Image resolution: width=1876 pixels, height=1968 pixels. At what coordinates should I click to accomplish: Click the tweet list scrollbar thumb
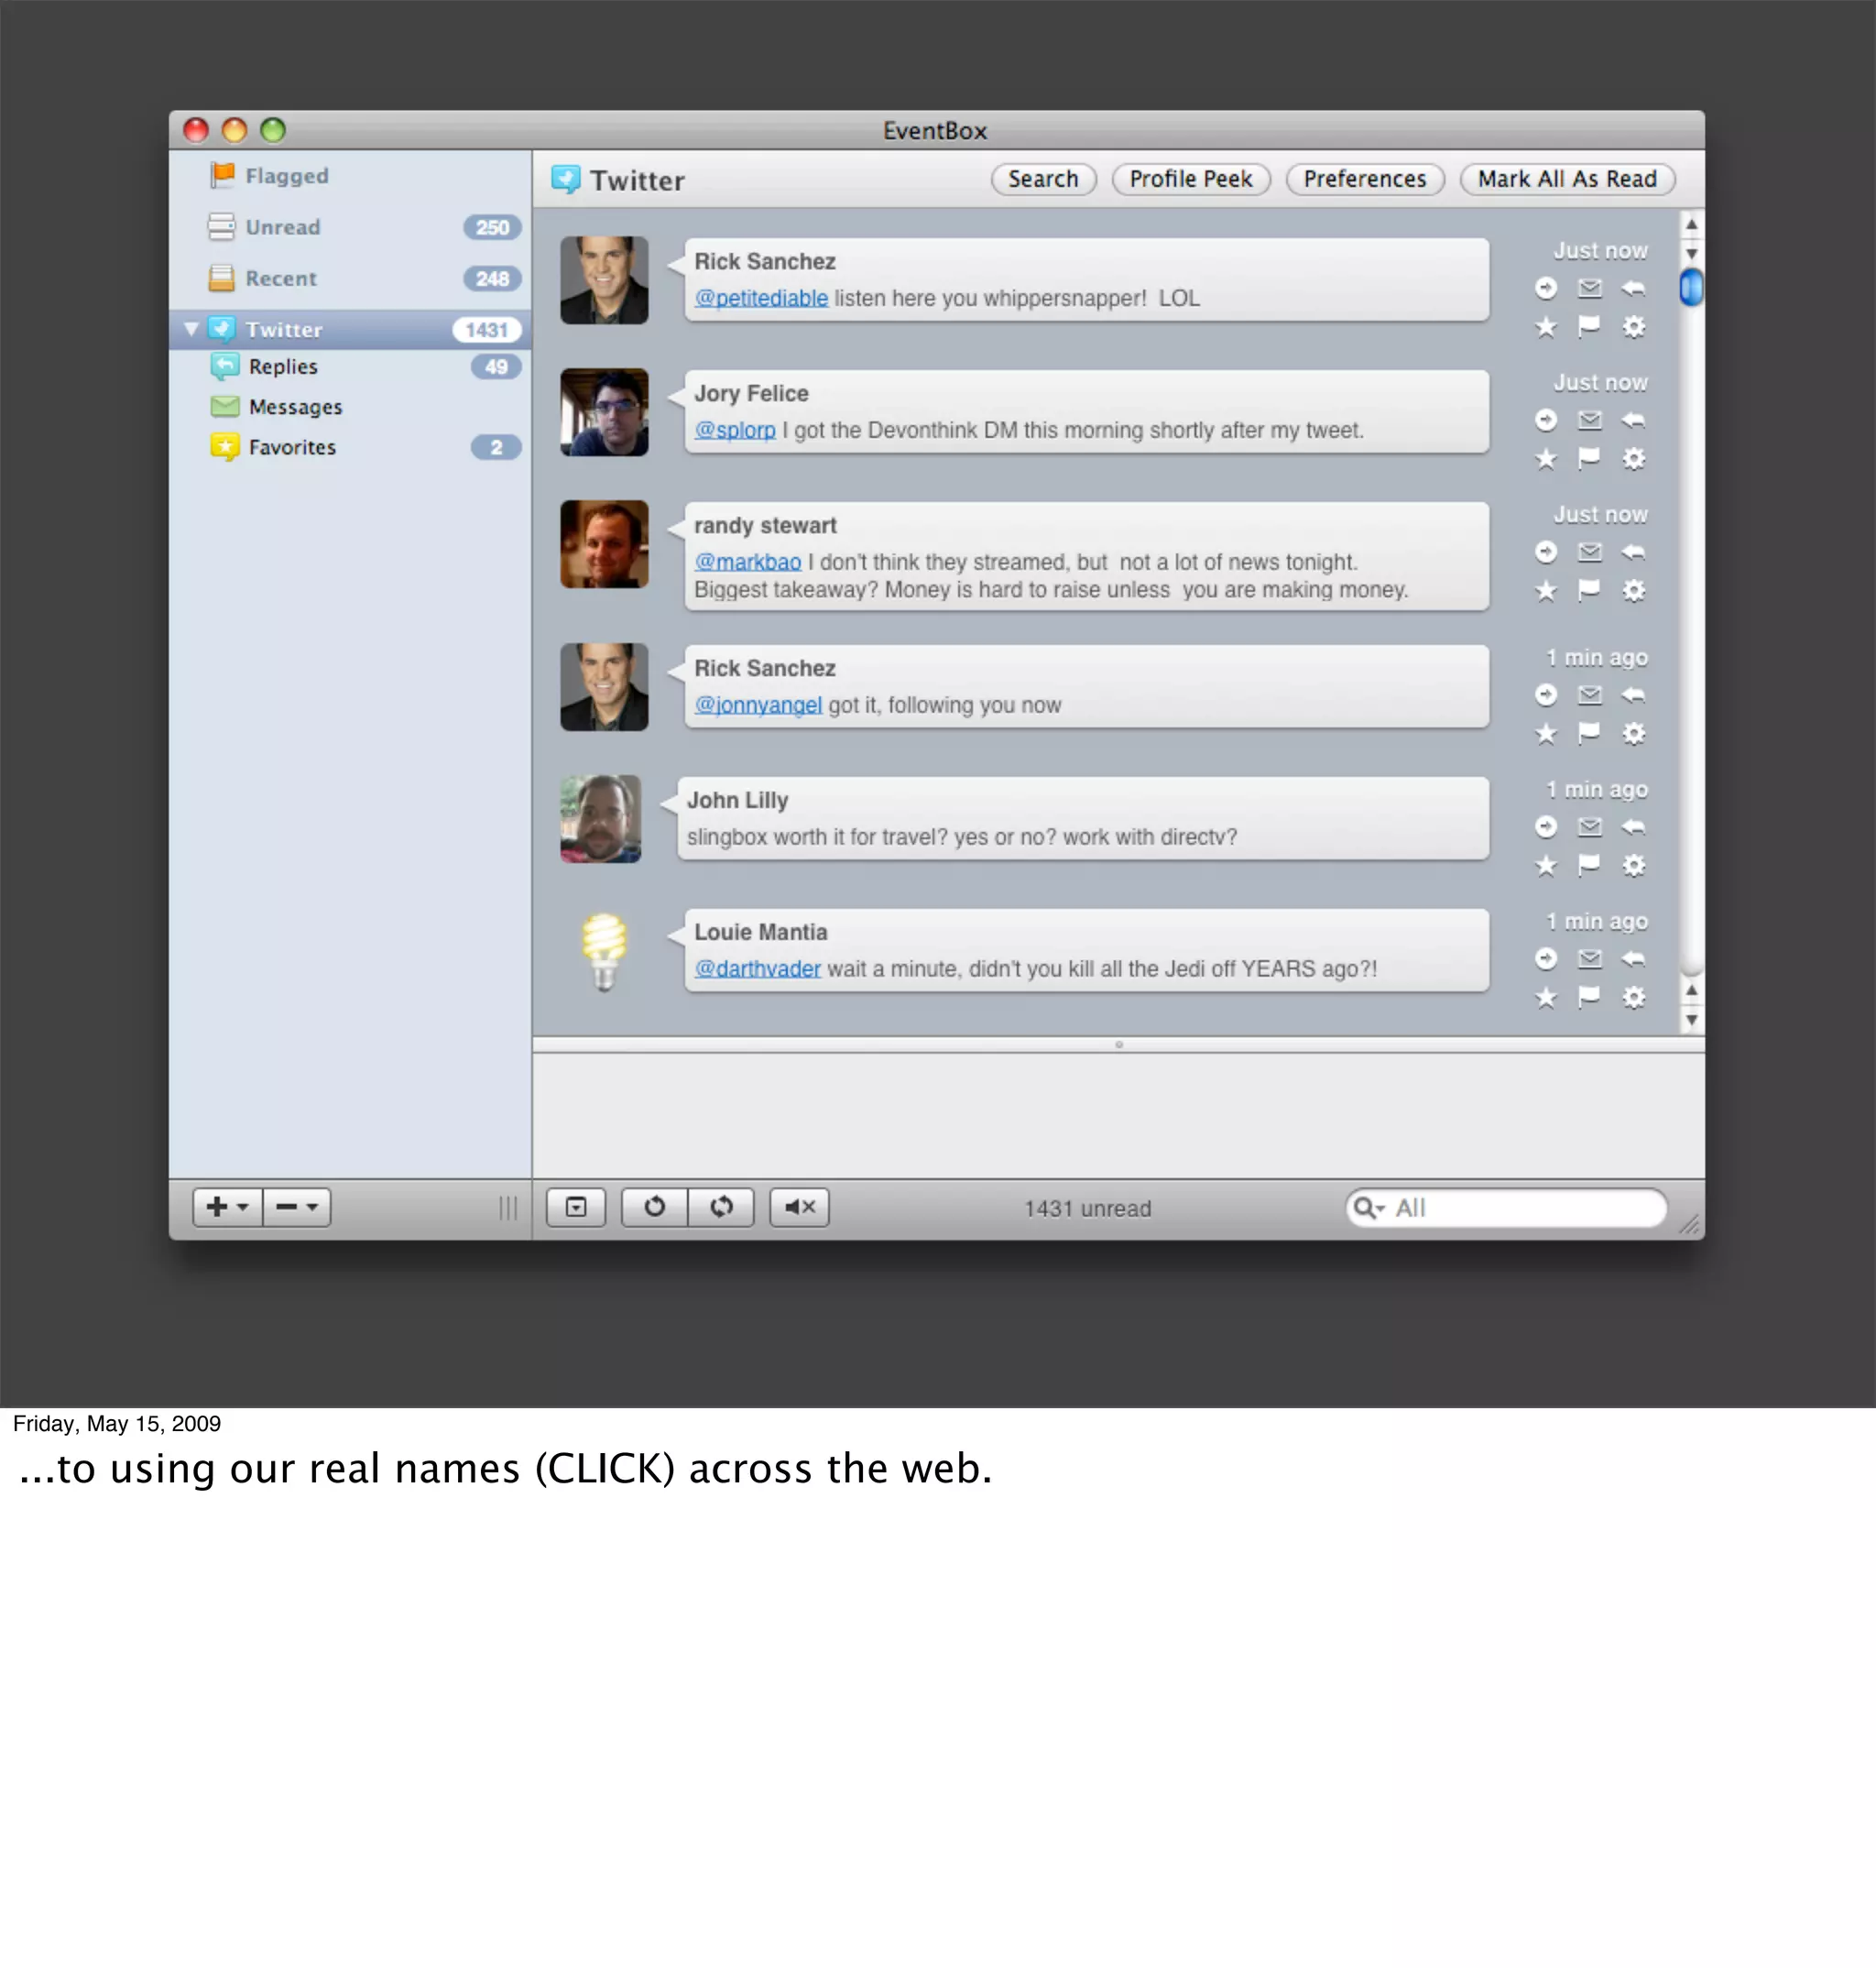[1690, 288]
